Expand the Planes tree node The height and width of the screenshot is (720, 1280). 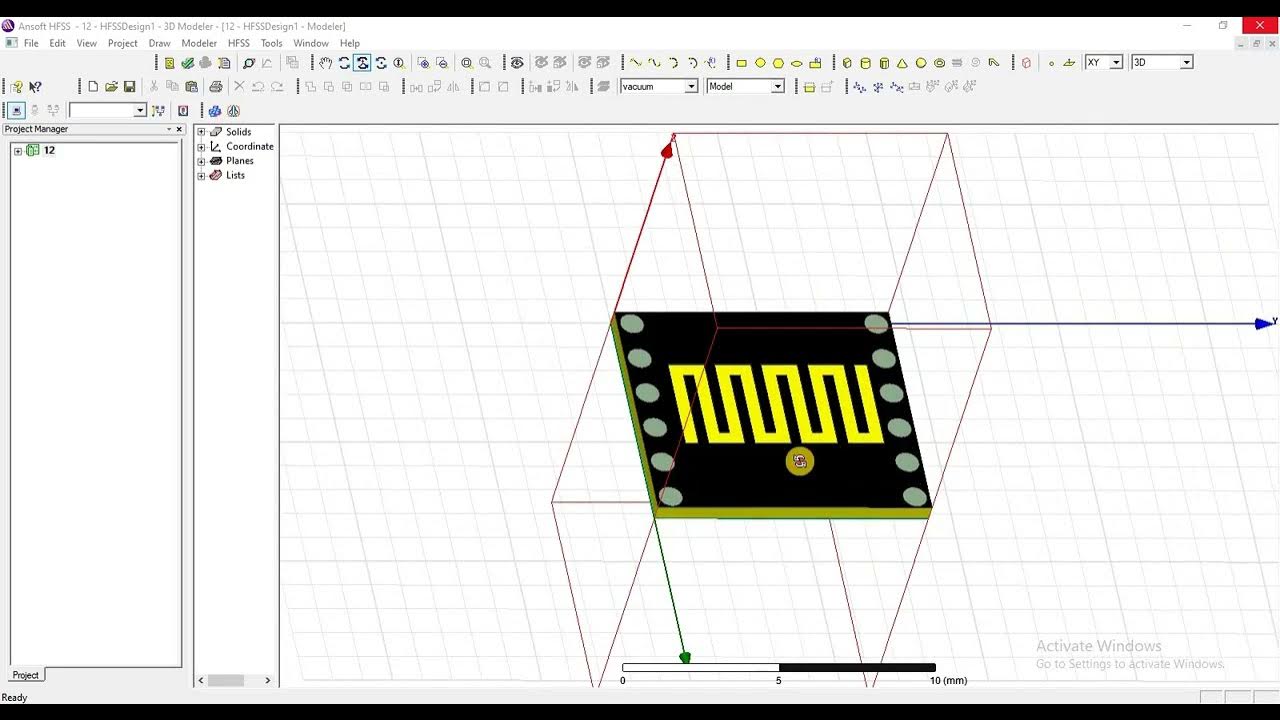[201, 161]
